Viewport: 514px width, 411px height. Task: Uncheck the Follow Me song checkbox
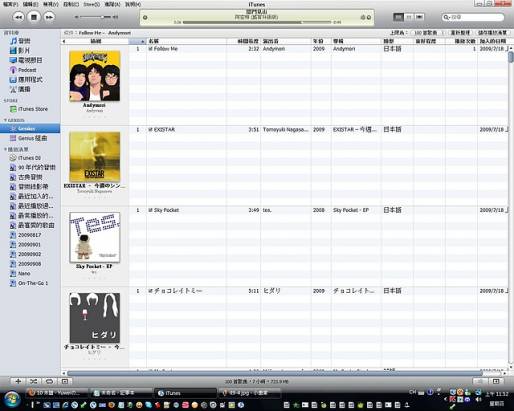(150, 49)
